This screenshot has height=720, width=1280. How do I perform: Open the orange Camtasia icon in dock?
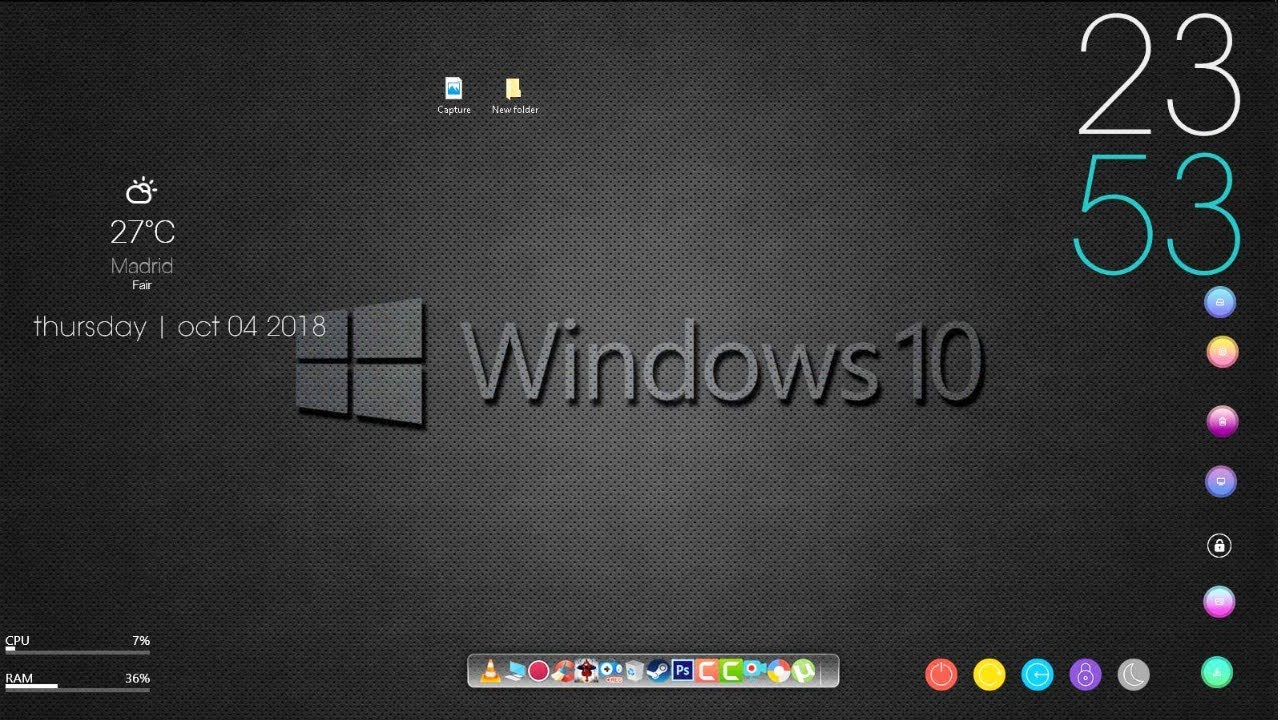coord(707,671)
